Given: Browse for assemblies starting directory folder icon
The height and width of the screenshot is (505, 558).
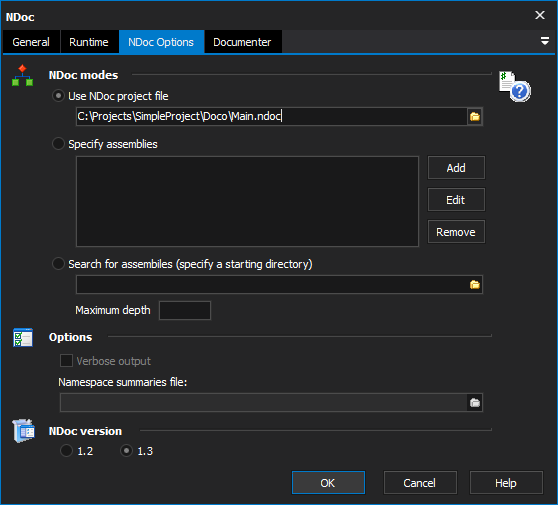Looking at the screenshot, I should [x=475, y=284].
